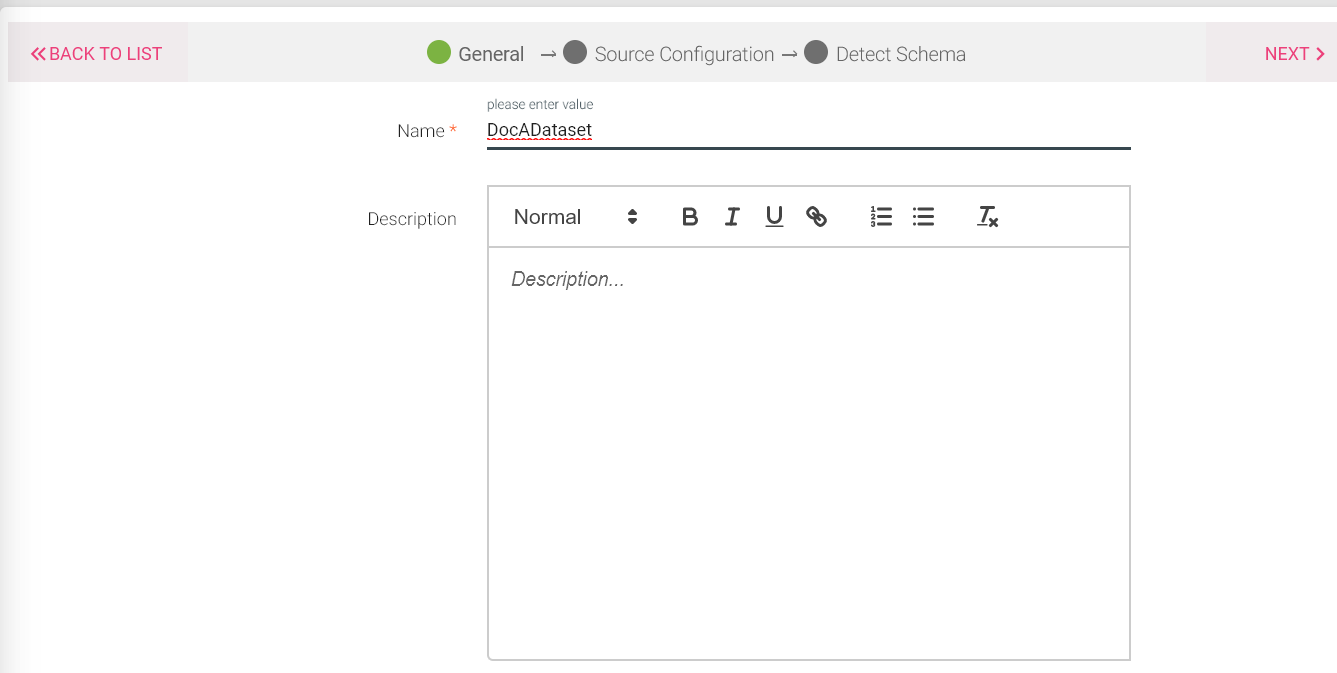
Task: Start a bulleted list in description
Action: (923, 217)
